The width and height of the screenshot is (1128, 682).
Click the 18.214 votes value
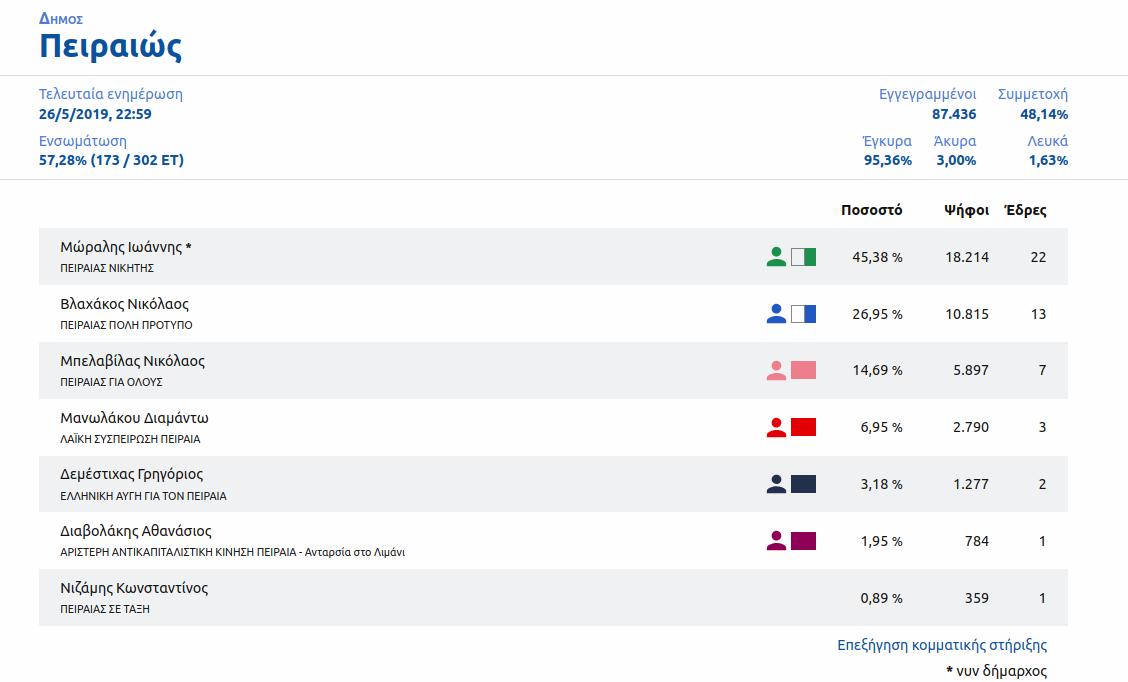pos(967,258)
